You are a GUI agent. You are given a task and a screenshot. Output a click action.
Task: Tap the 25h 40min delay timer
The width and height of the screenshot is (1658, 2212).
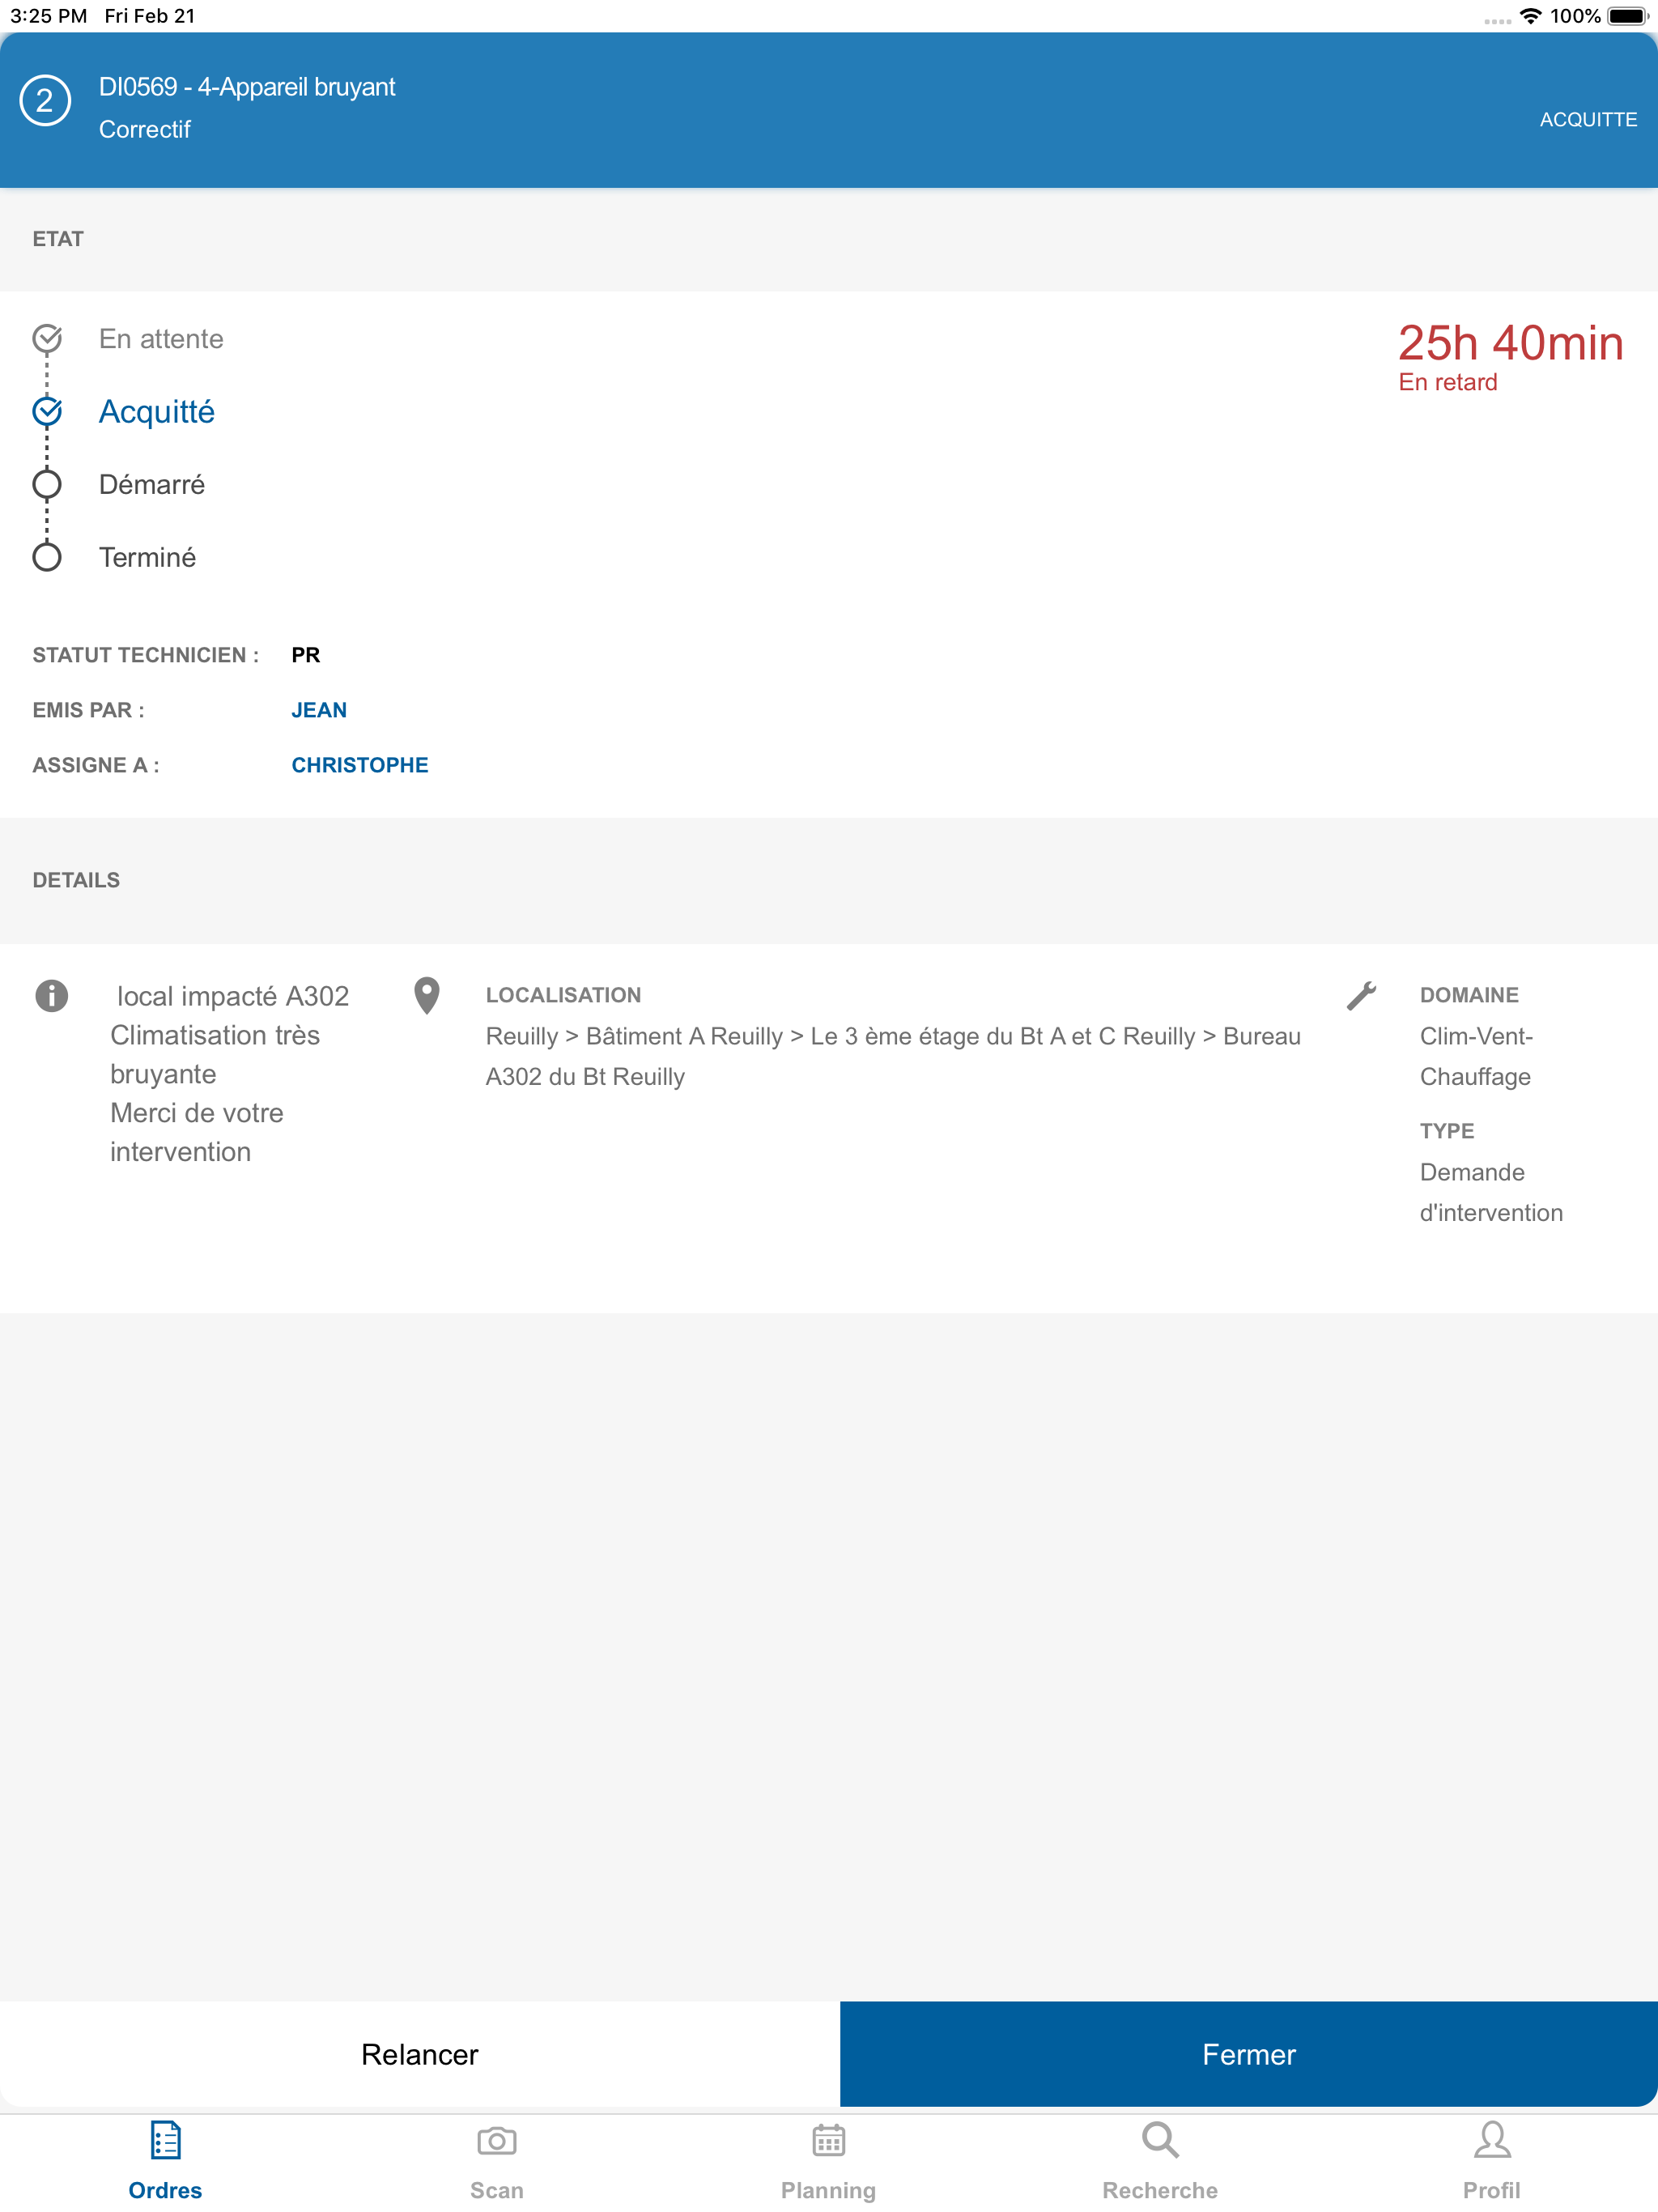[x=1510, y=343]
